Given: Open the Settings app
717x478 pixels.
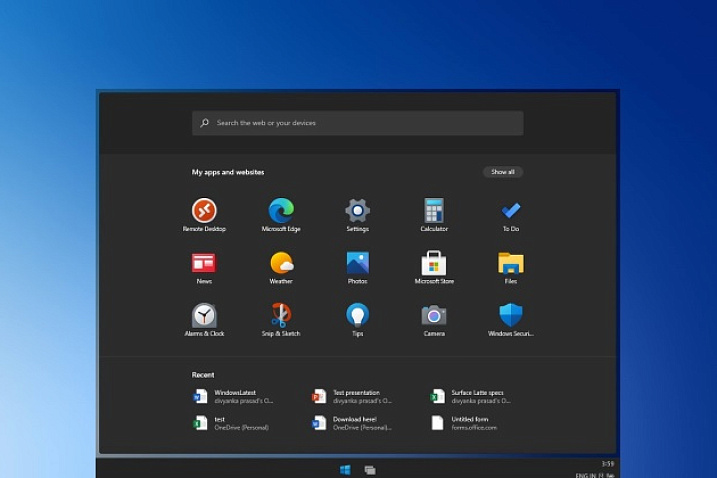Looking at the screenshot, I should tap(357, 215).
